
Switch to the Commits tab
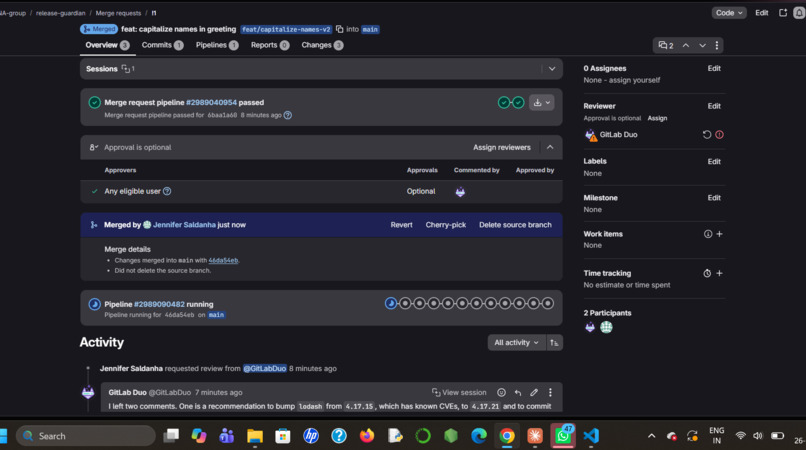click(x=162, y=45)
